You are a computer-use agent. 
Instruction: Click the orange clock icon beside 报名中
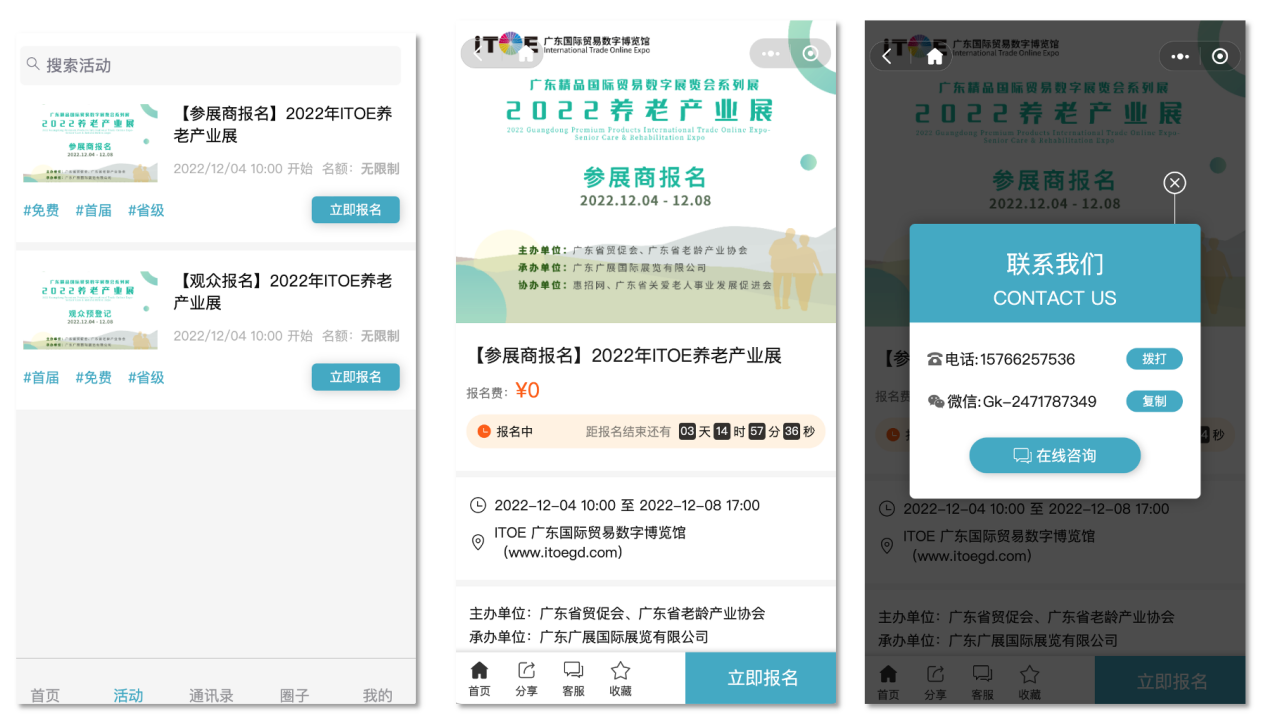484,431
